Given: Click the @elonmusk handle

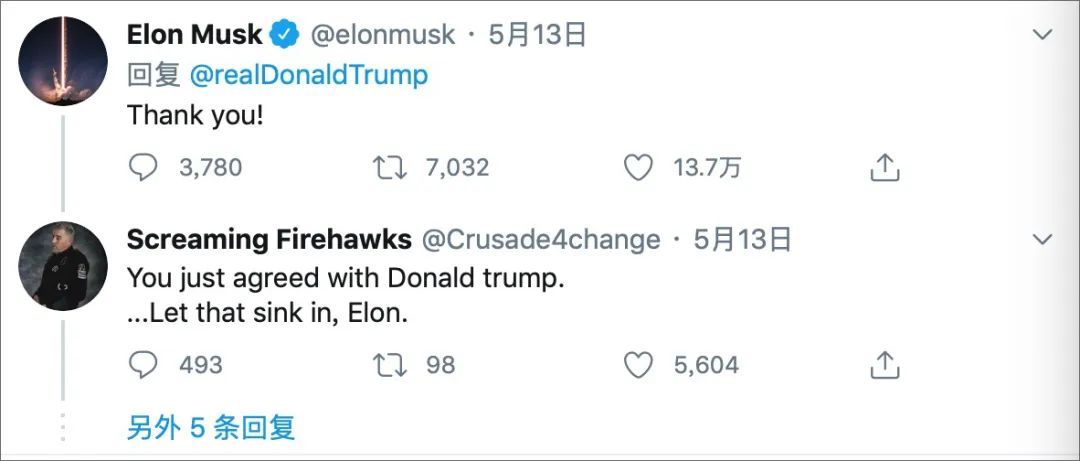Looking at the screenshot, I should [383, 35].
